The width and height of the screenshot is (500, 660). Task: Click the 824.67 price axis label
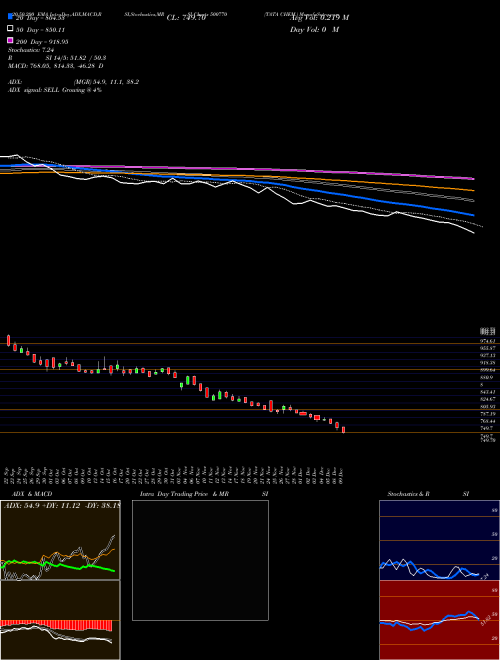point(488,399)
